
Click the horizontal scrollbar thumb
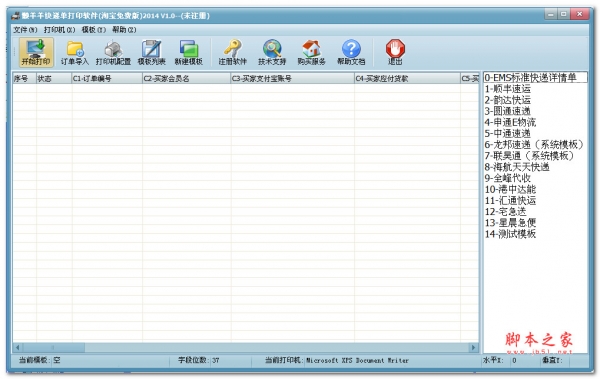tap(53, 348)
